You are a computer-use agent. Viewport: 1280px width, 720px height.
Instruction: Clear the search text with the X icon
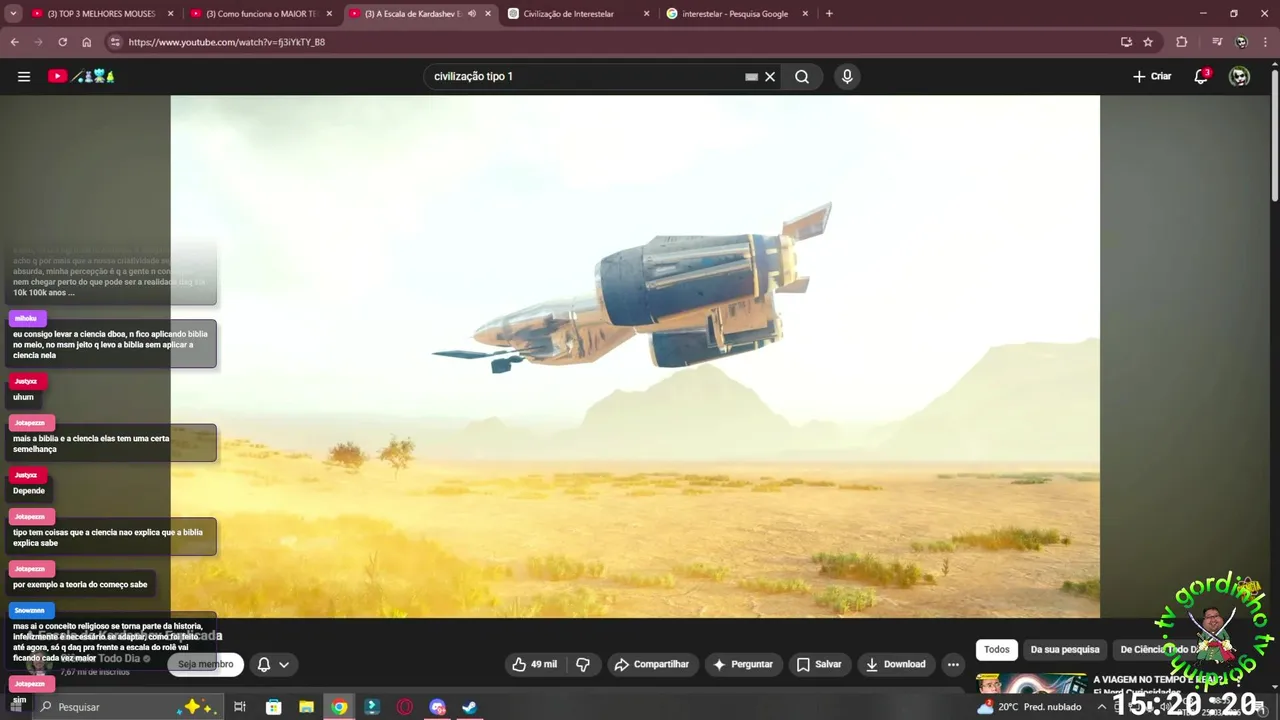(x=770, y=76)
